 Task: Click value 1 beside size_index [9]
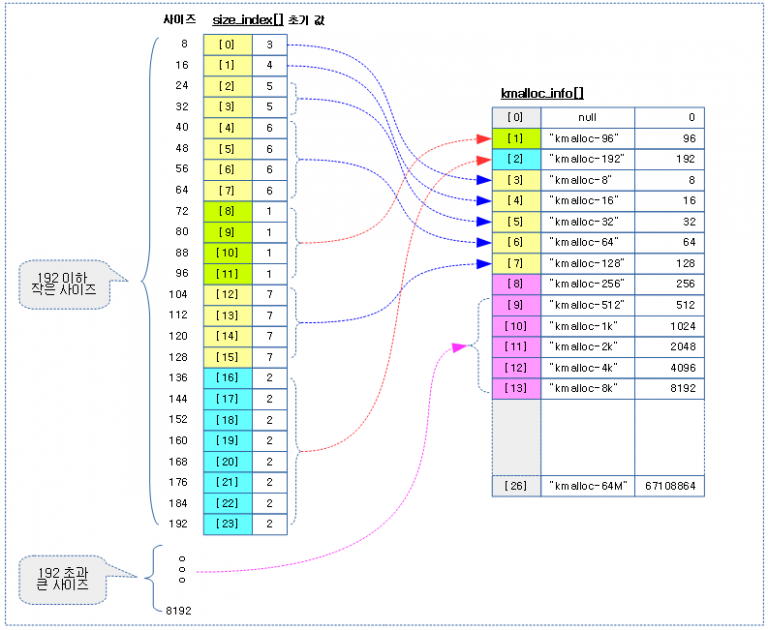coord(269,232)
